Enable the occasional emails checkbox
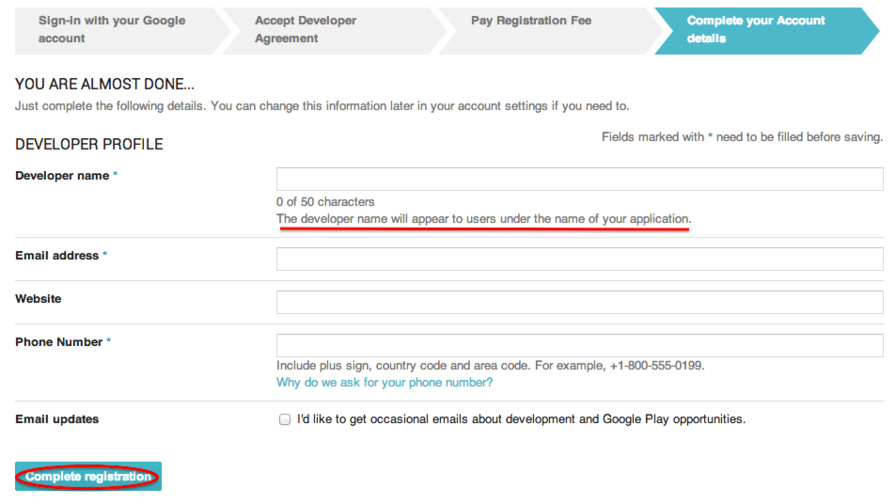The height and width of the screenshot is (504, 895). (285, 420)
